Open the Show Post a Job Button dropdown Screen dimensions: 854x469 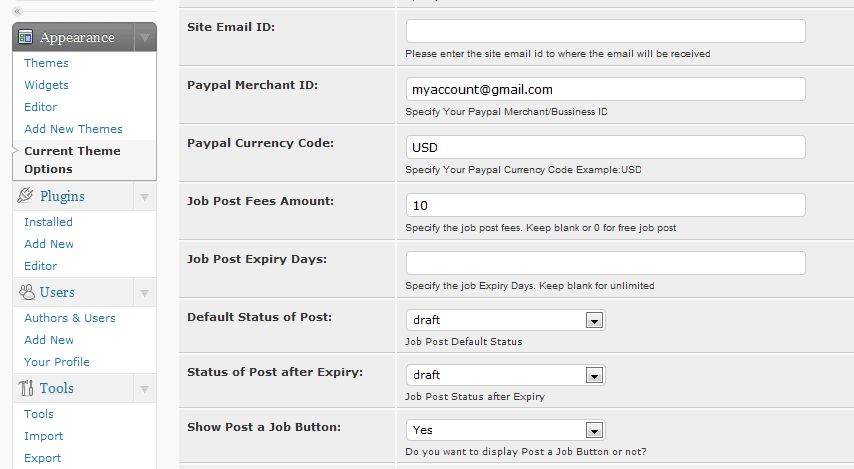(x=505, y=430)
